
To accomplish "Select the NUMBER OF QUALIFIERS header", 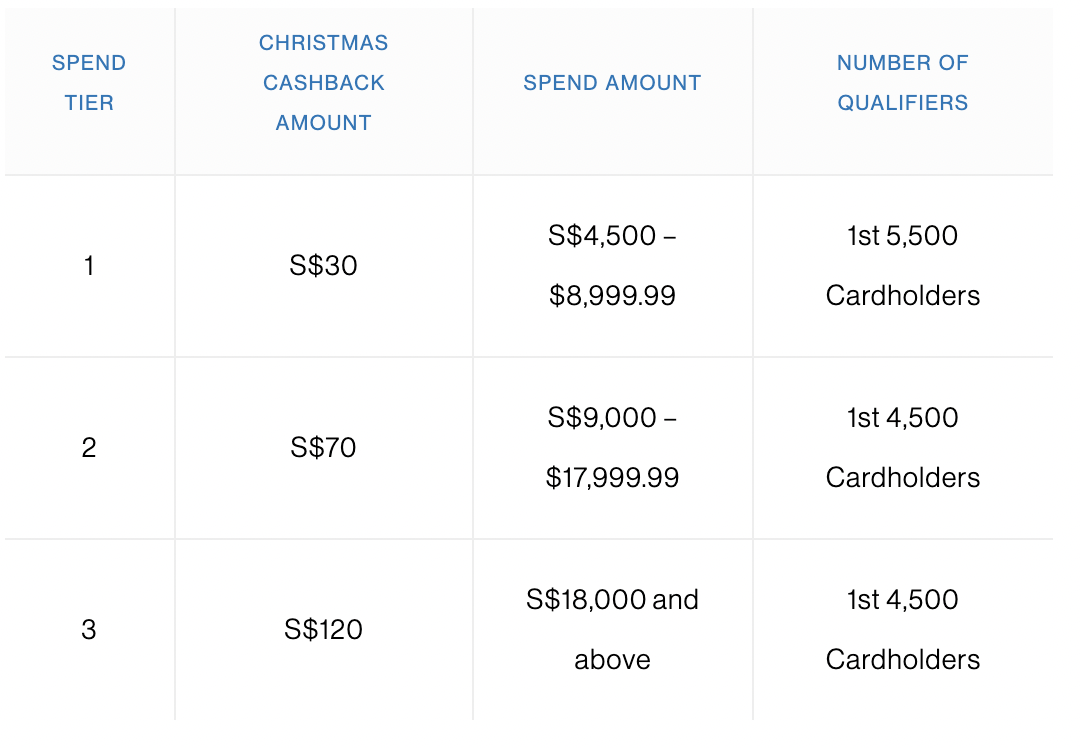I will coord(903,83).
